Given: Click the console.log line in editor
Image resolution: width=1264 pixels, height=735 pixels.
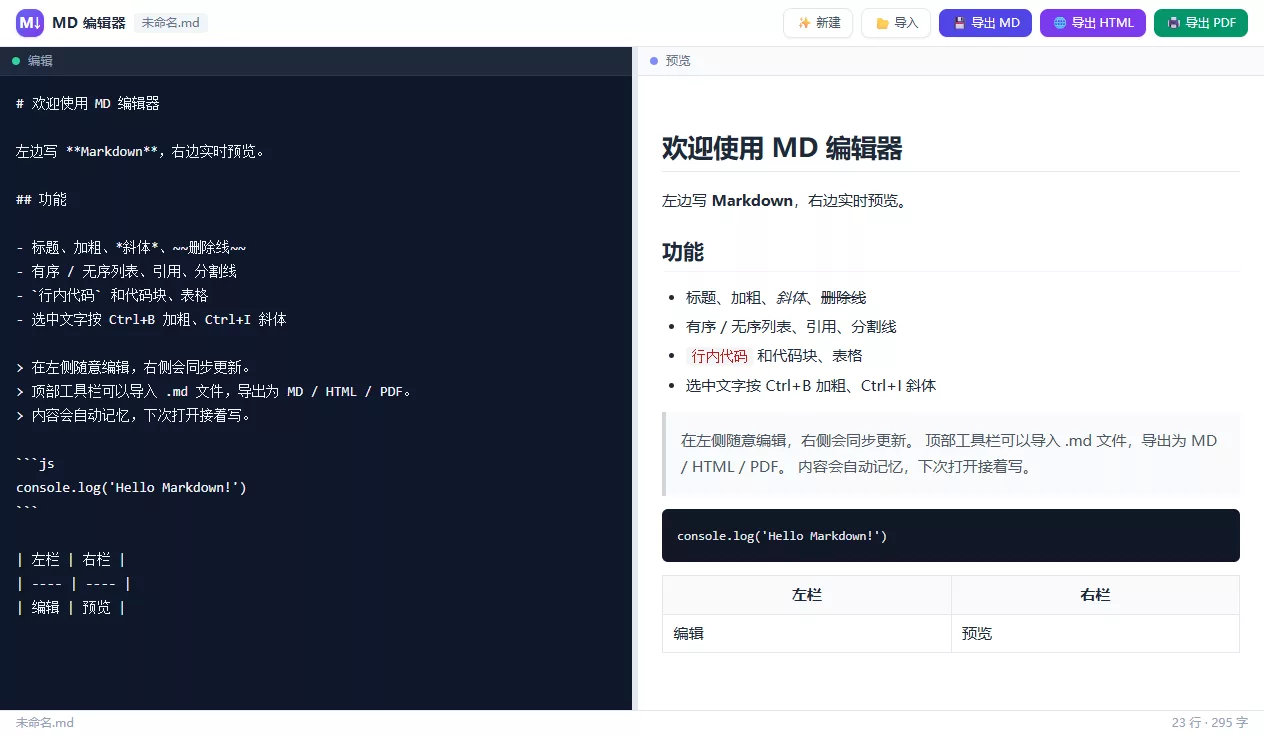Looking at the screenshot, I should [131, 487].
